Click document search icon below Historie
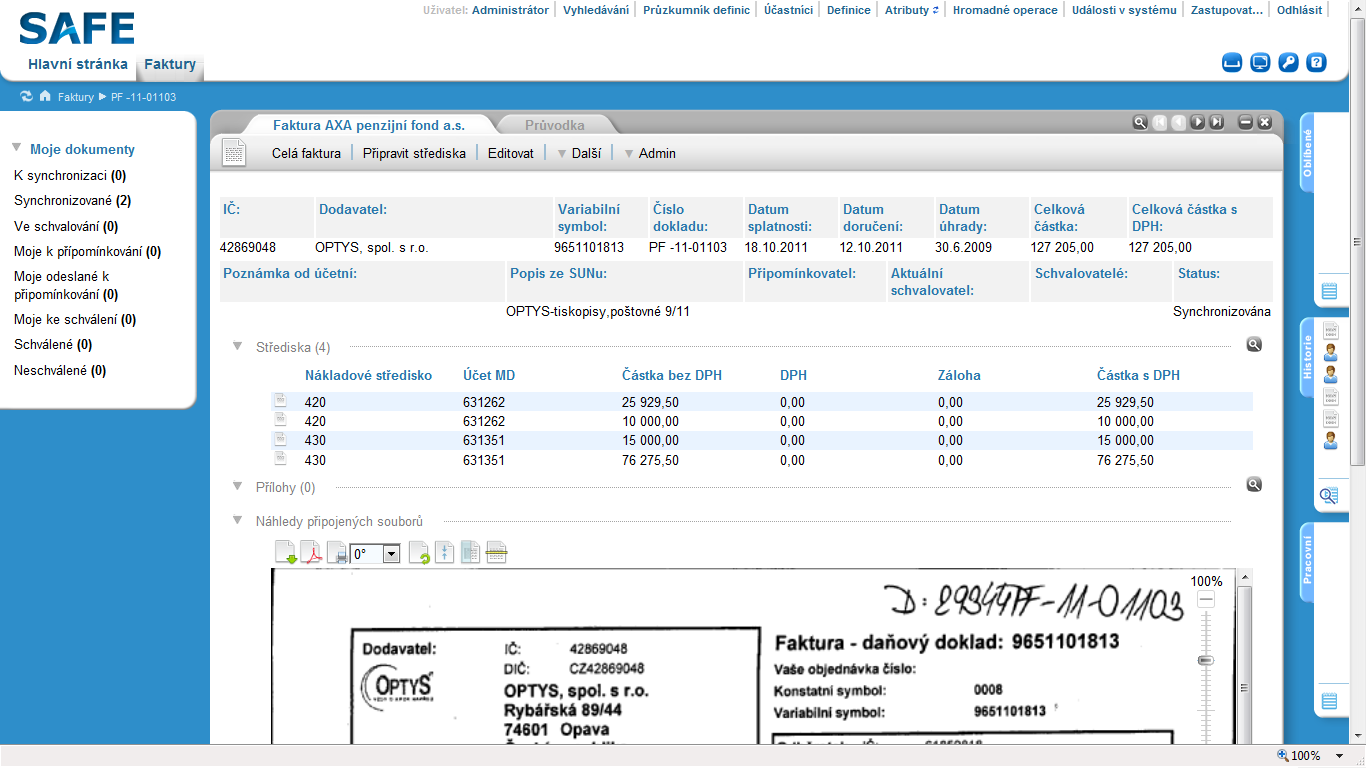This screenshot has height=768, width=1366. tap(1329, 495)
